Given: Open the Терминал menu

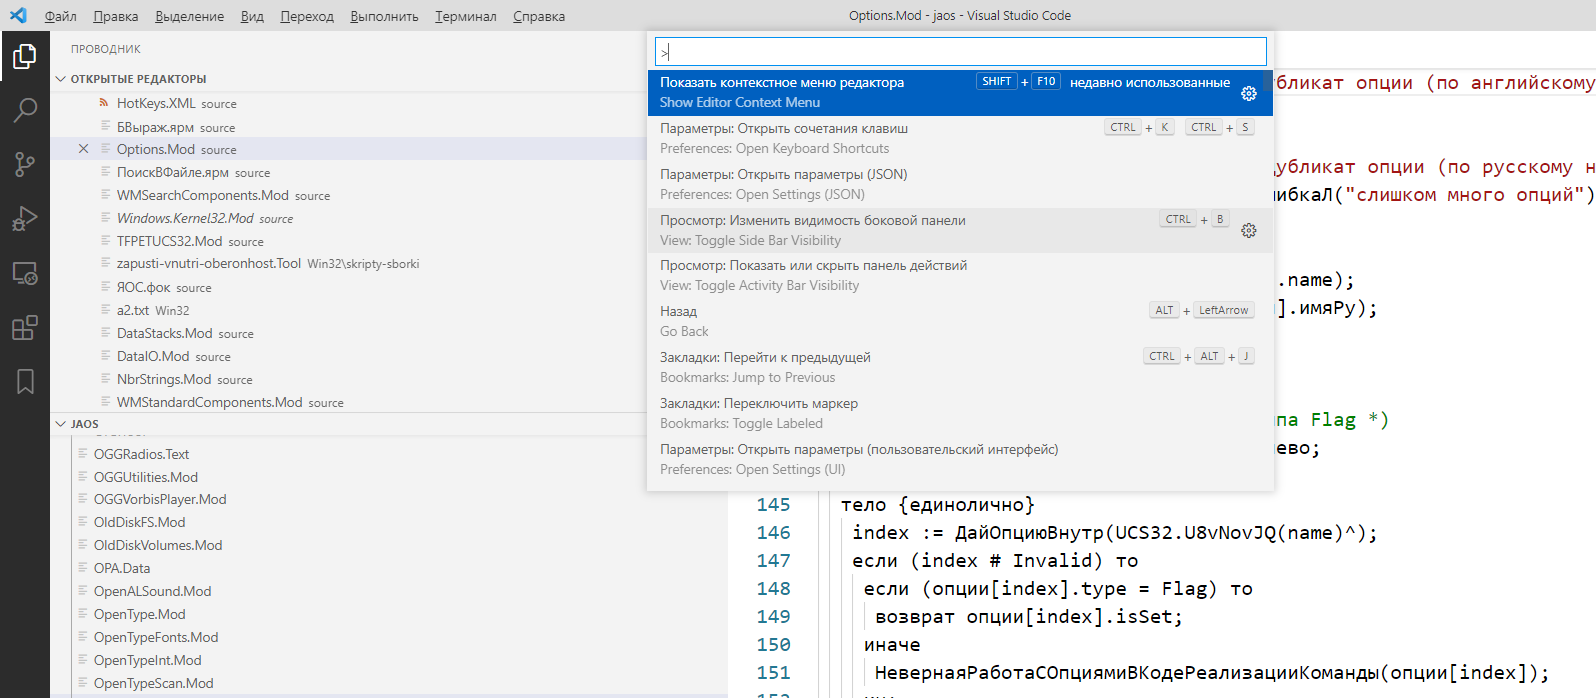Looking at the screenshot, I should [x=465, y=16].
